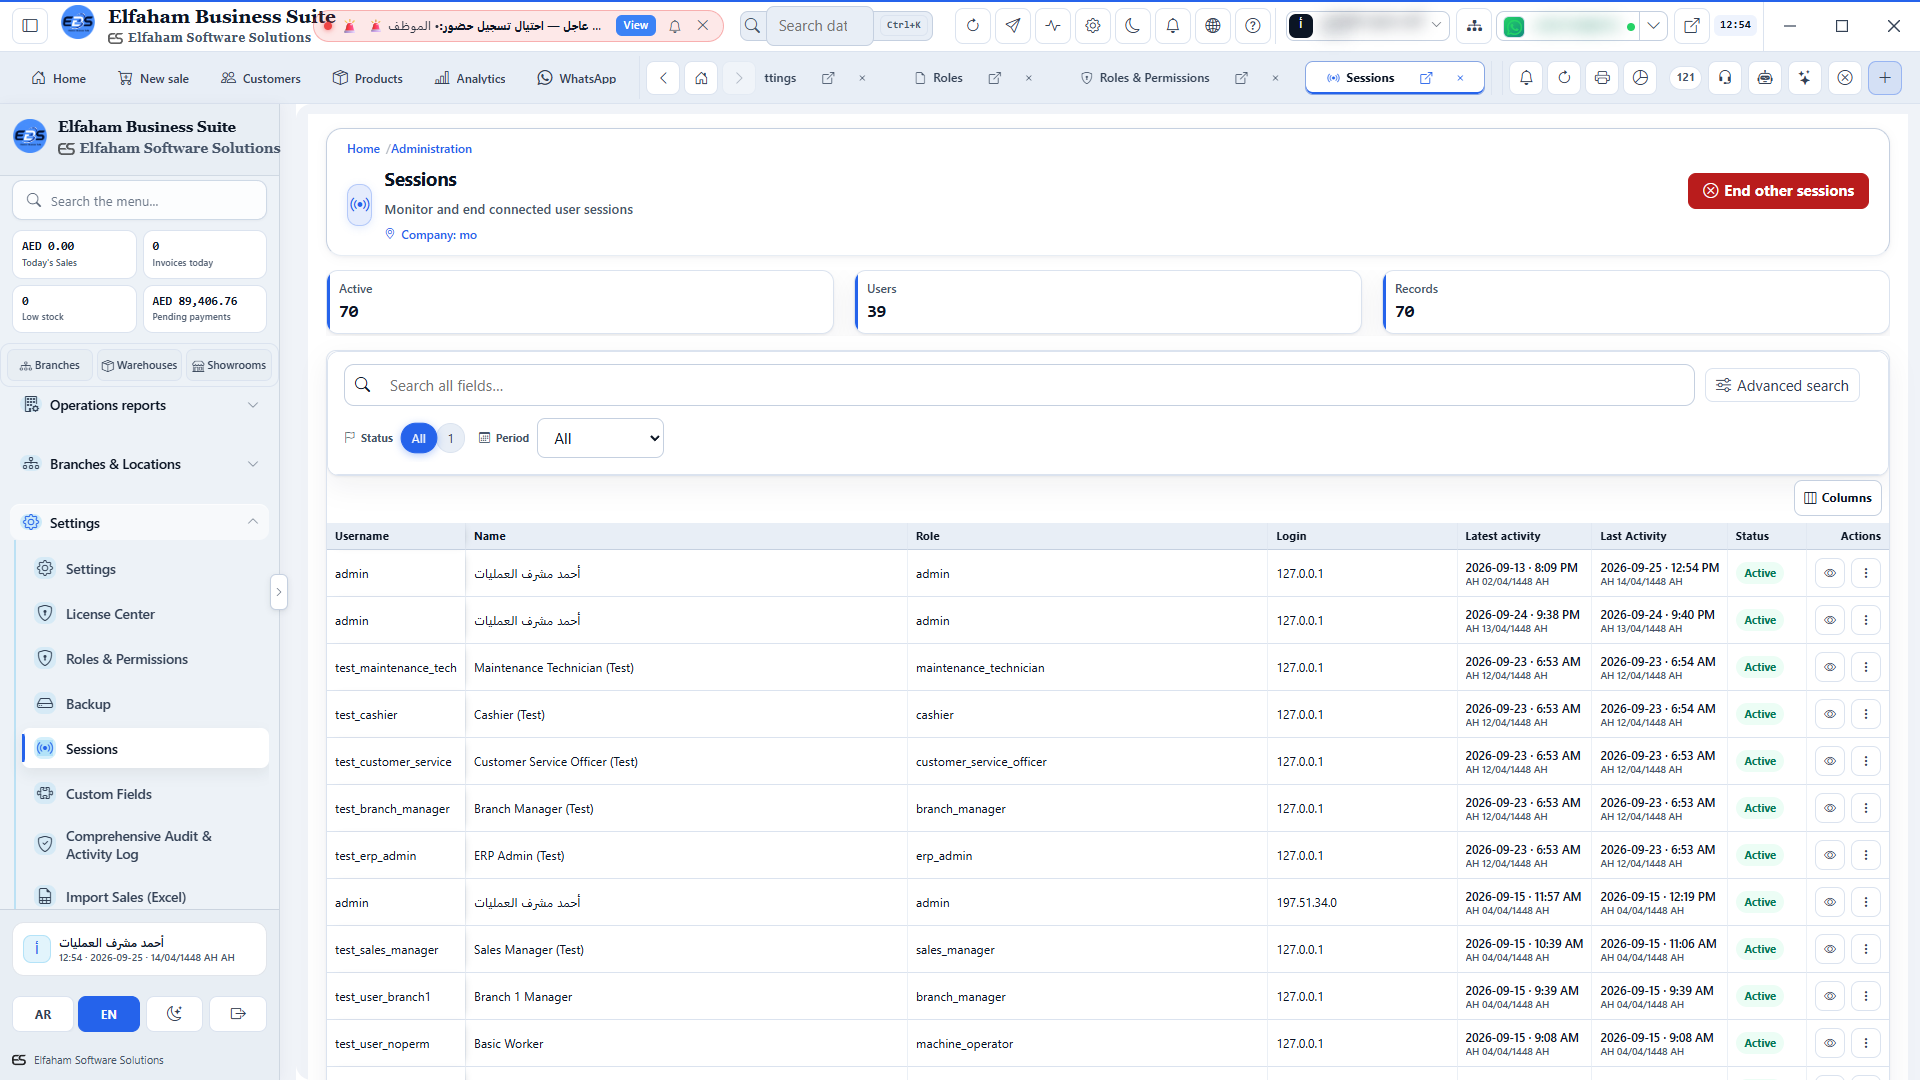Switch to Roles & Permissions tab
The image size is (1920, 1080).
[1154, 78]
